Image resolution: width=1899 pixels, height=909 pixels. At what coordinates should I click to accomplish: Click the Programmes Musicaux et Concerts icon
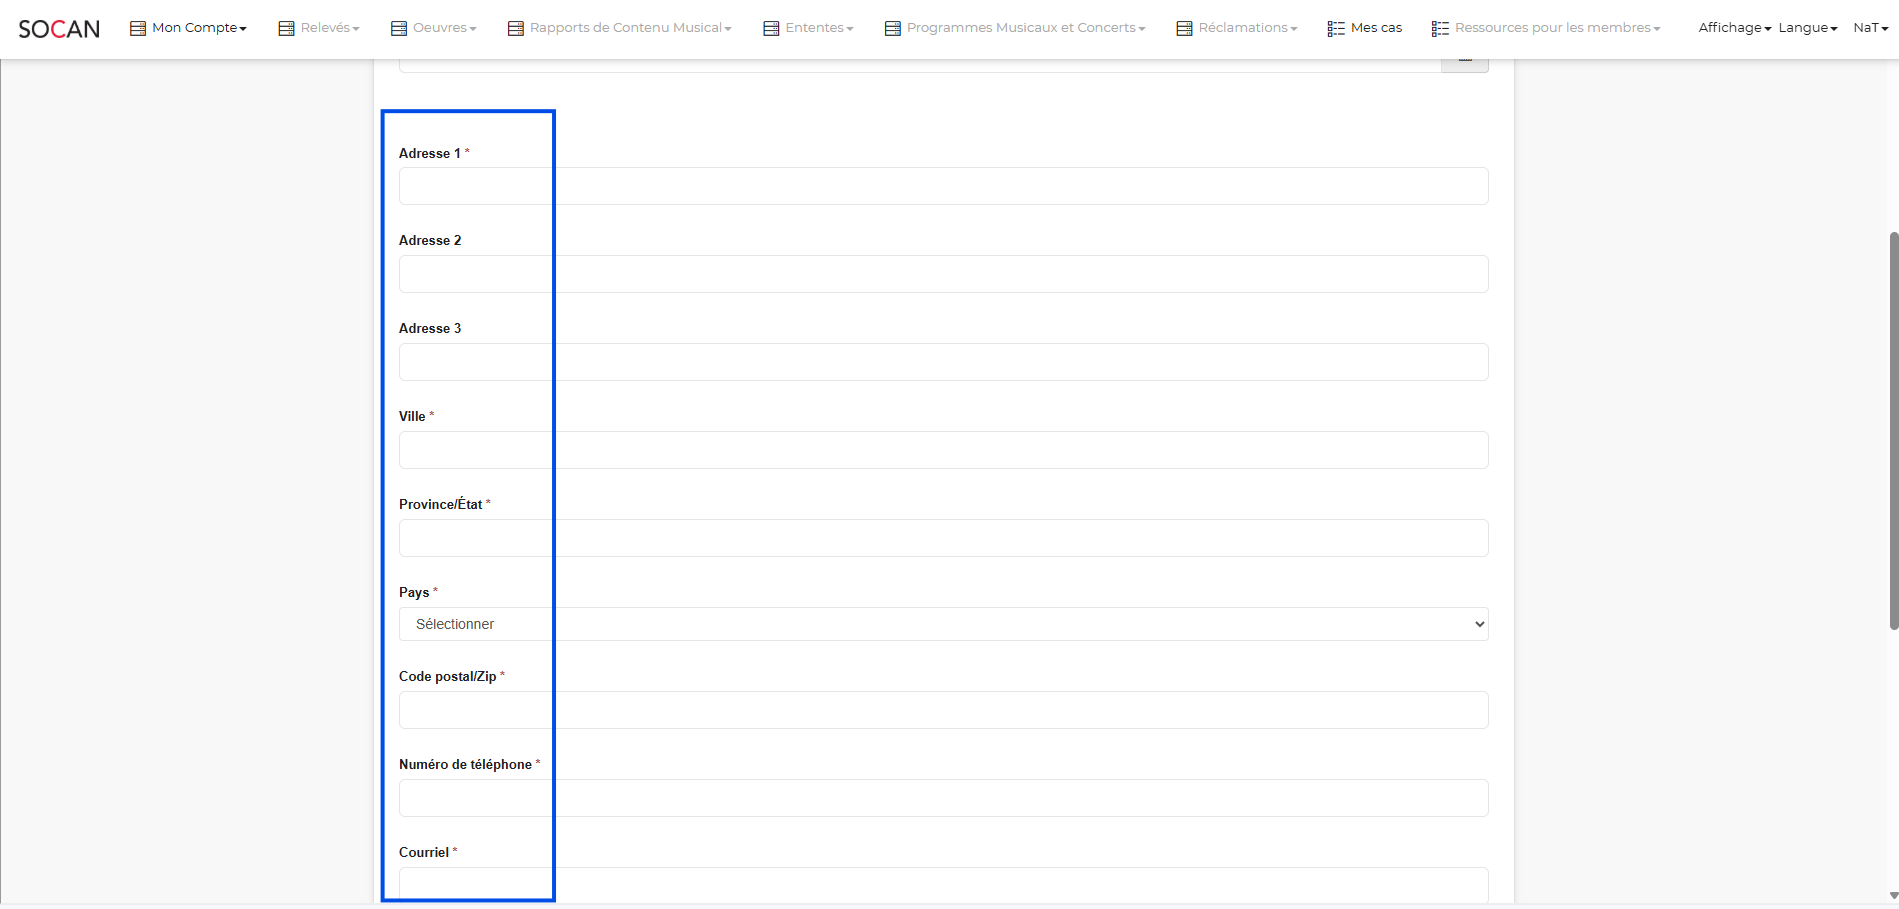coord(892,28)
